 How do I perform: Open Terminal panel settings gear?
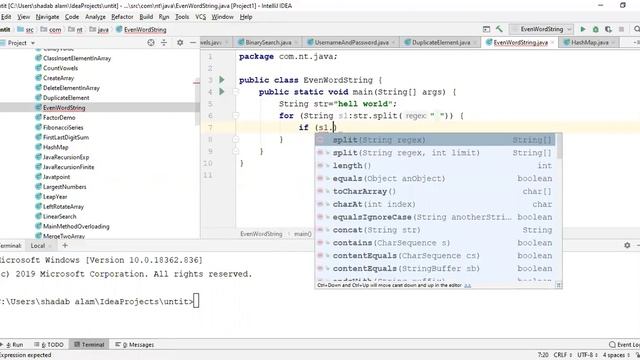627,245
